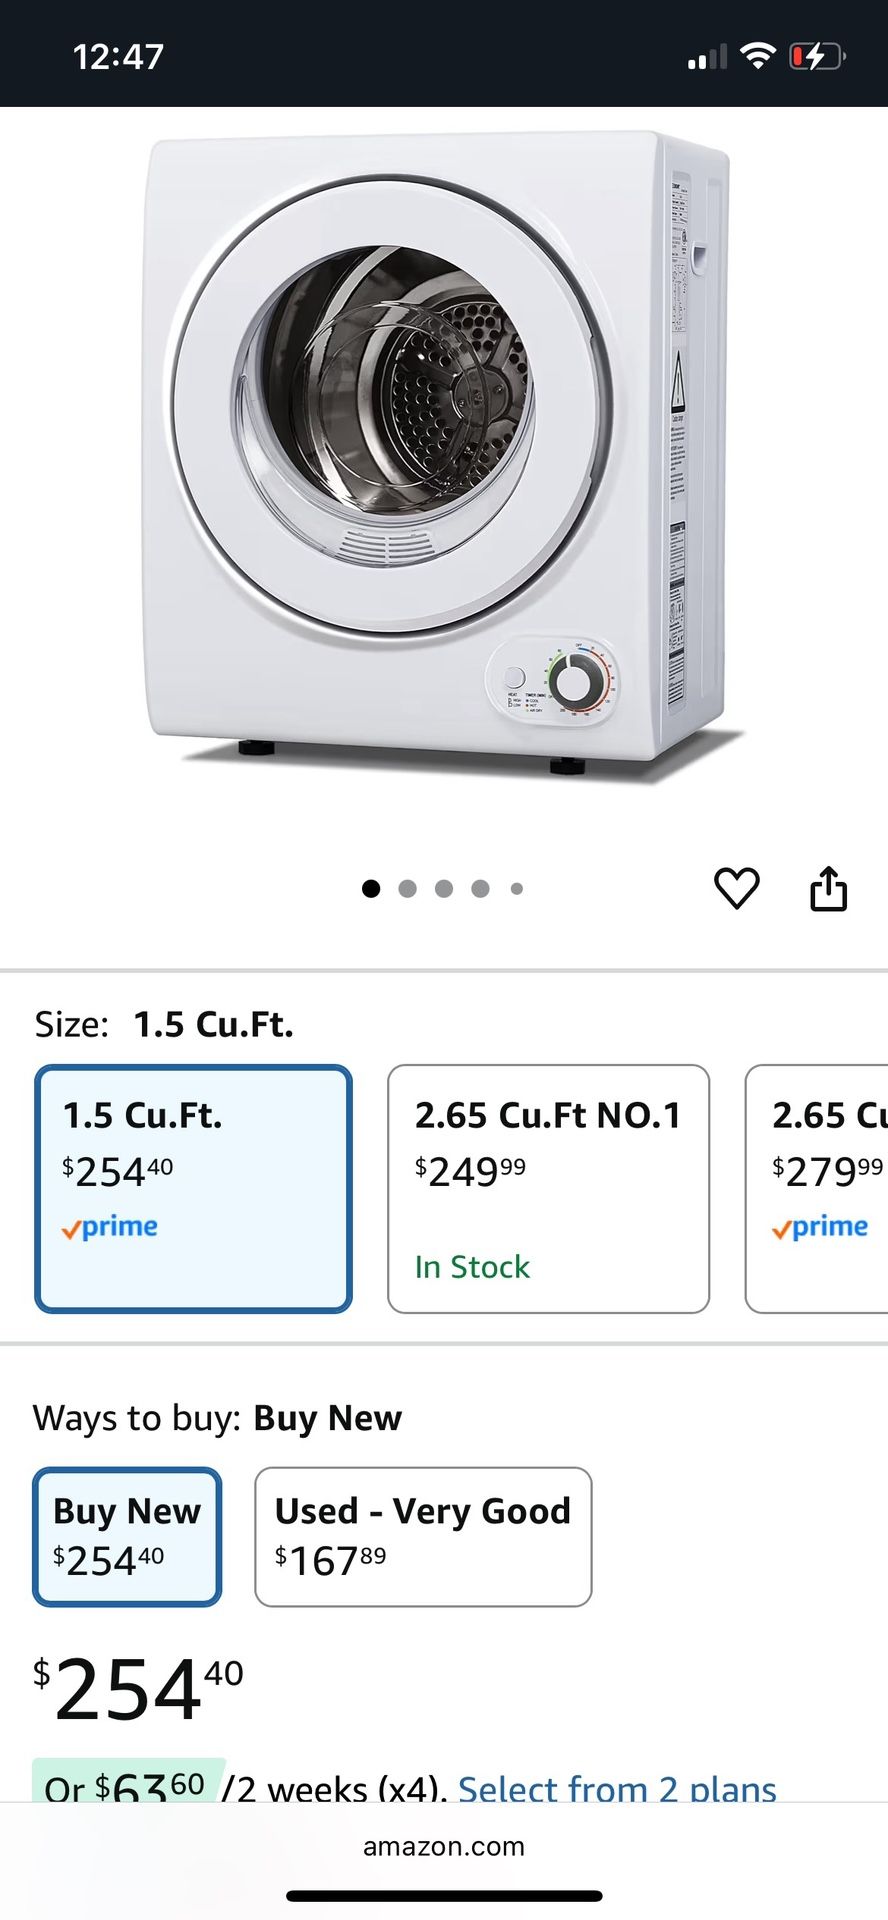
Task: Tap the heart wishlist icon
Action: pos(737,888)
